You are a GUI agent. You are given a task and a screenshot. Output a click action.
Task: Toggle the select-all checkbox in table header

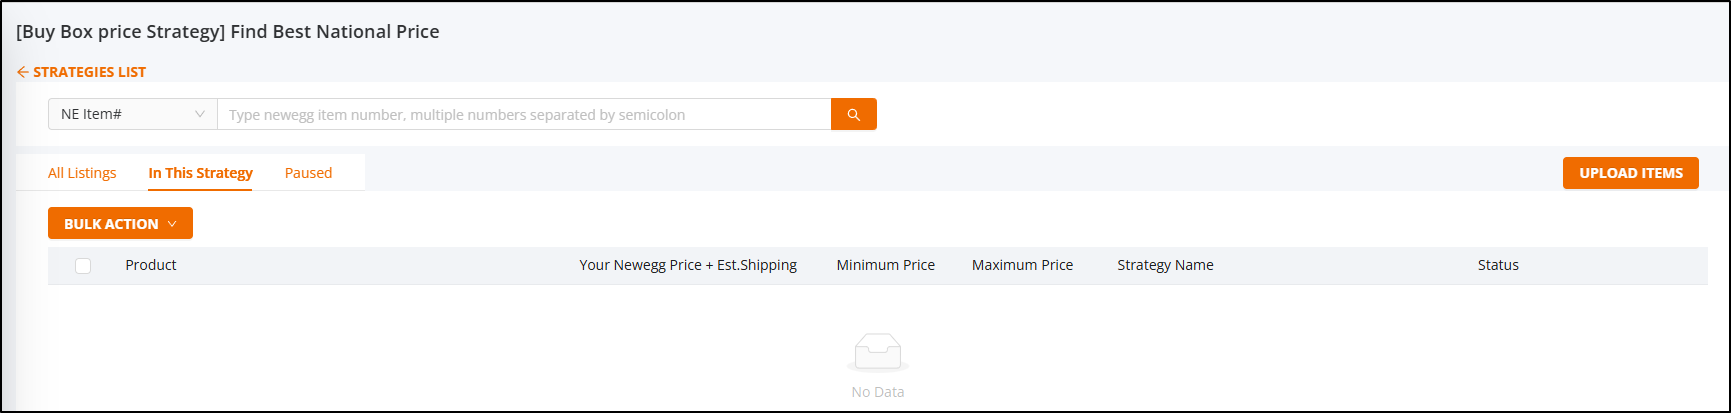coord(83,266)
